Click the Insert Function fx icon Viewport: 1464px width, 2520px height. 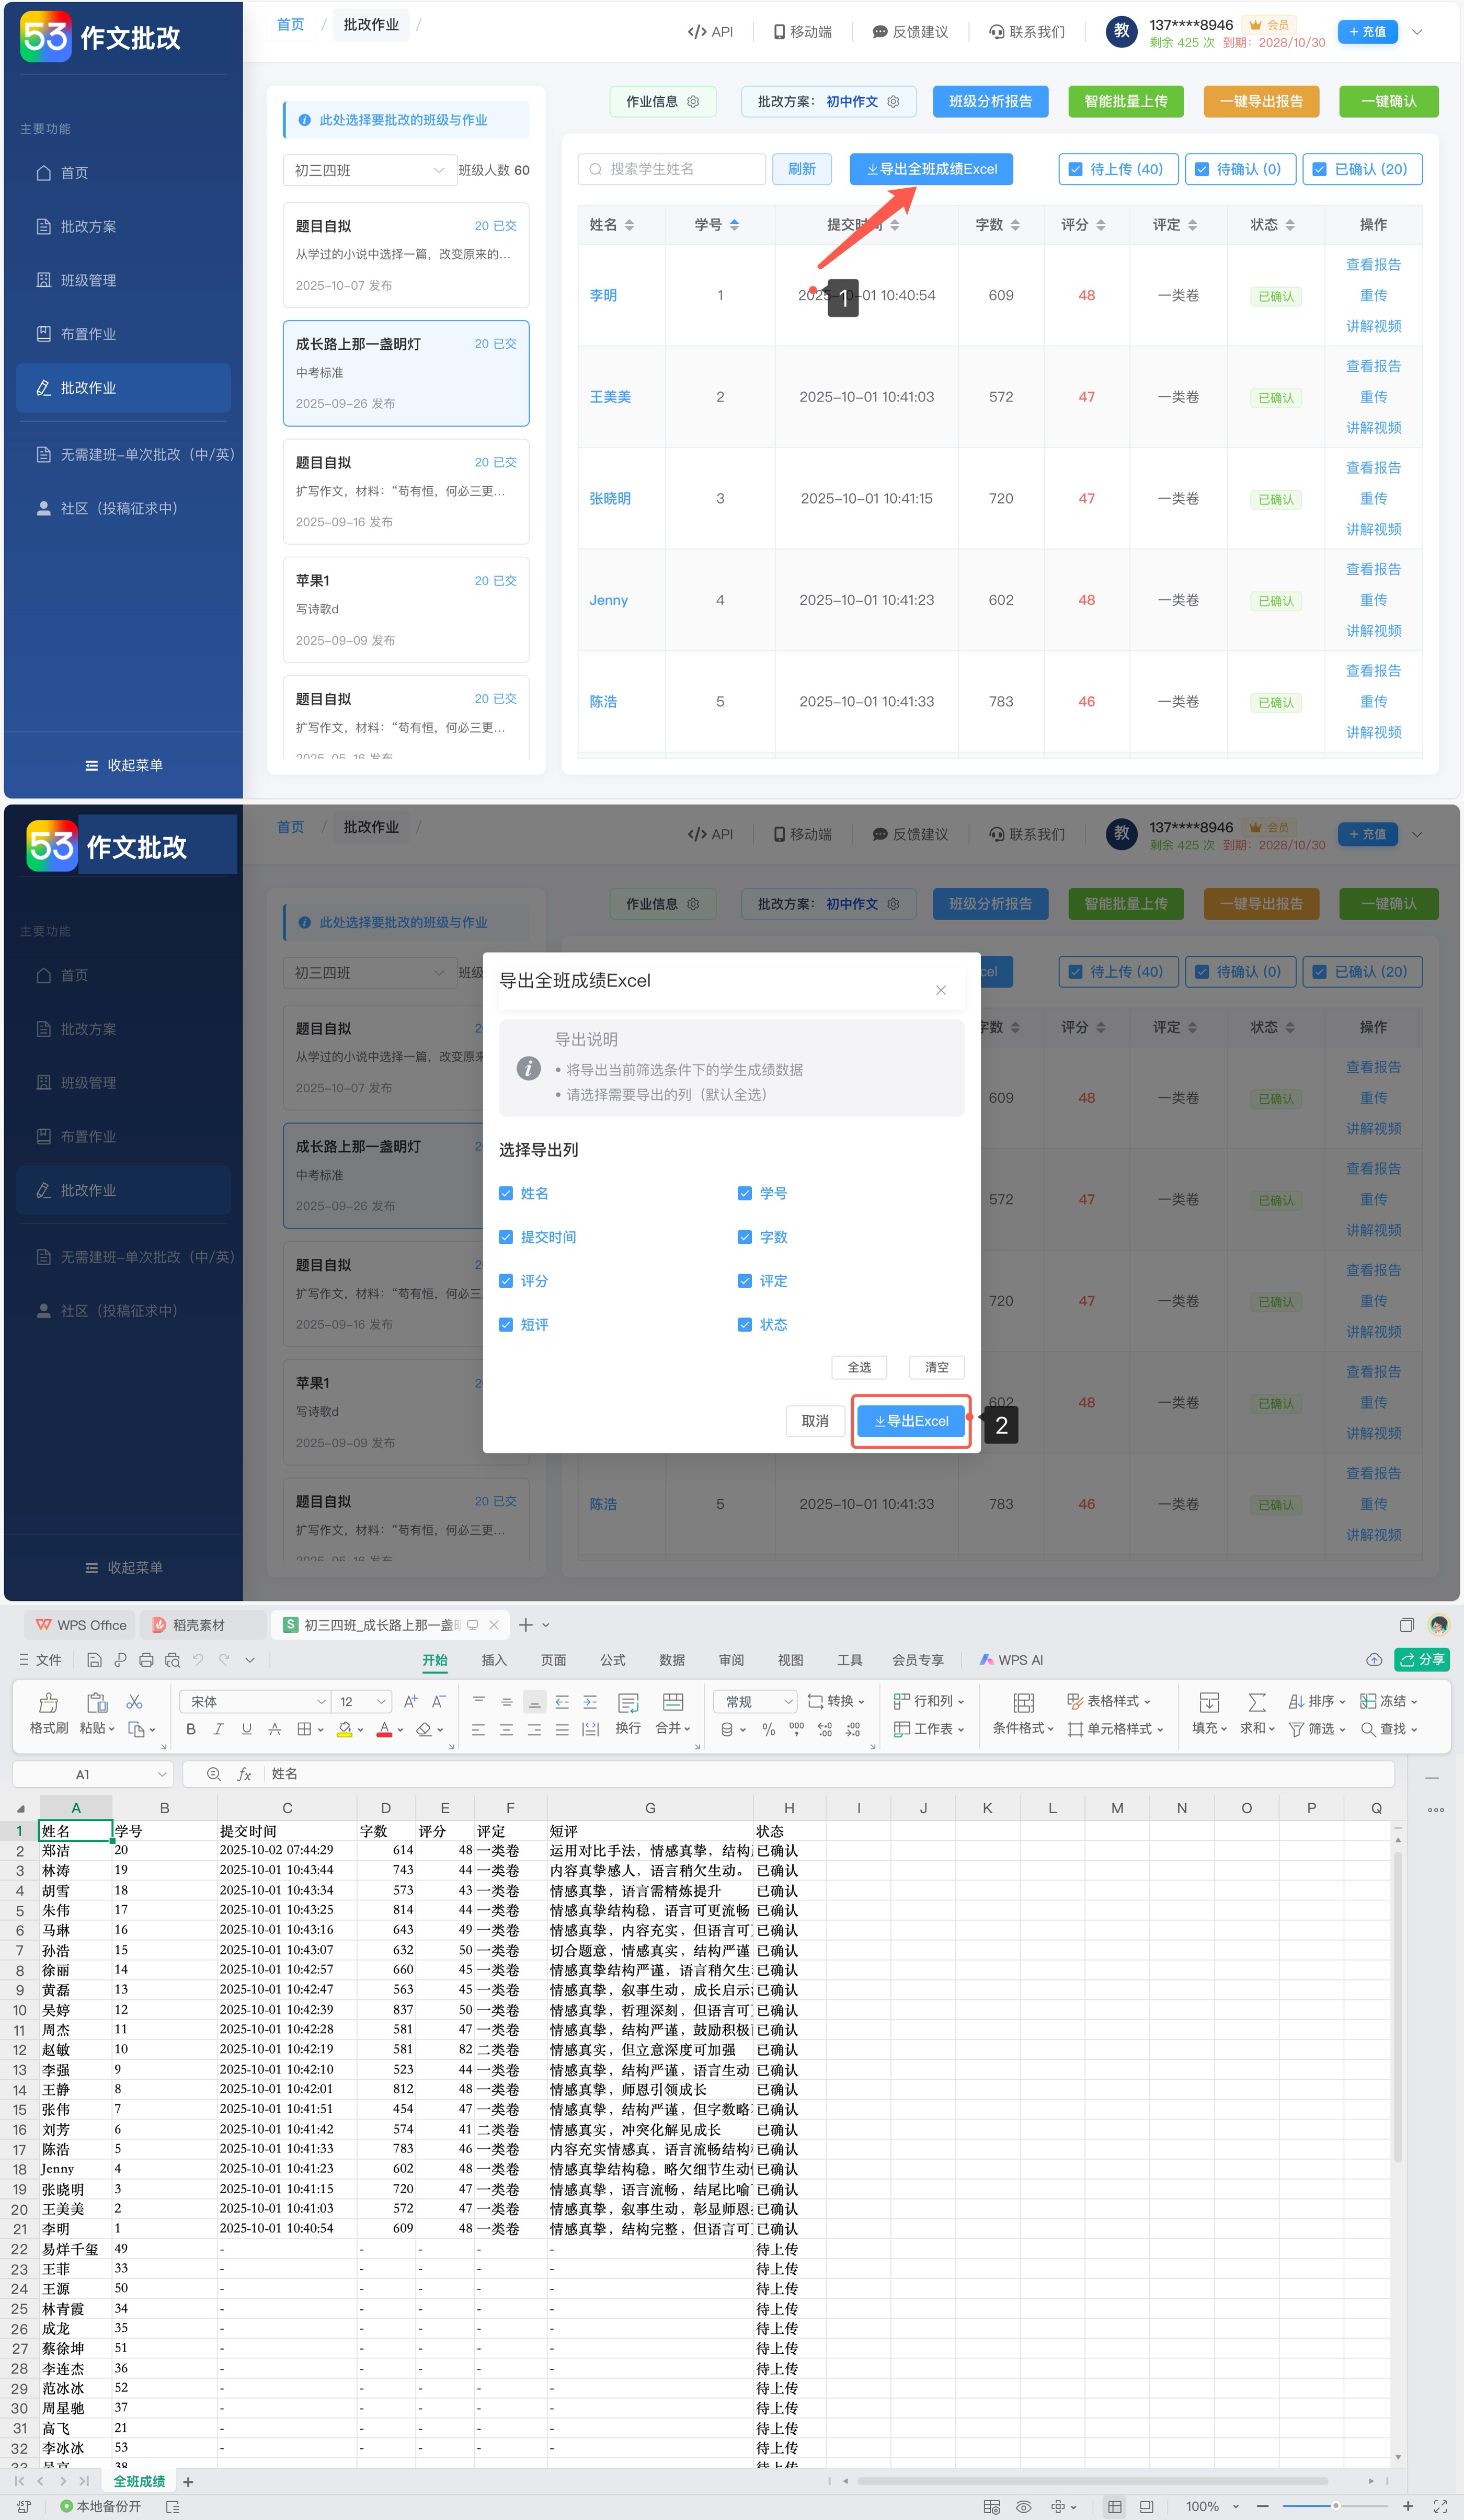pos(244,1774)
